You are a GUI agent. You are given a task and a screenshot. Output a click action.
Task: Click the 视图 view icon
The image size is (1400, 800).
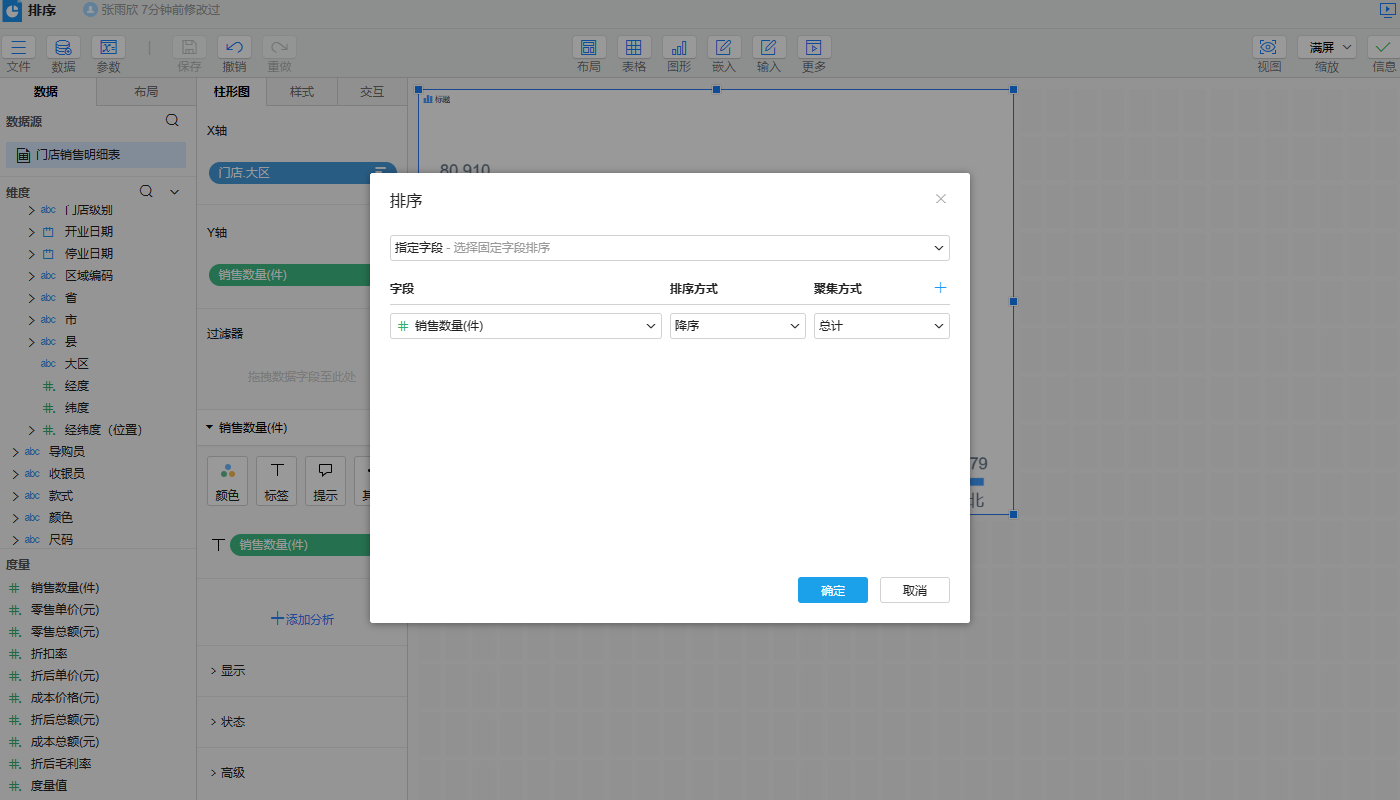tap(1269, 48)
